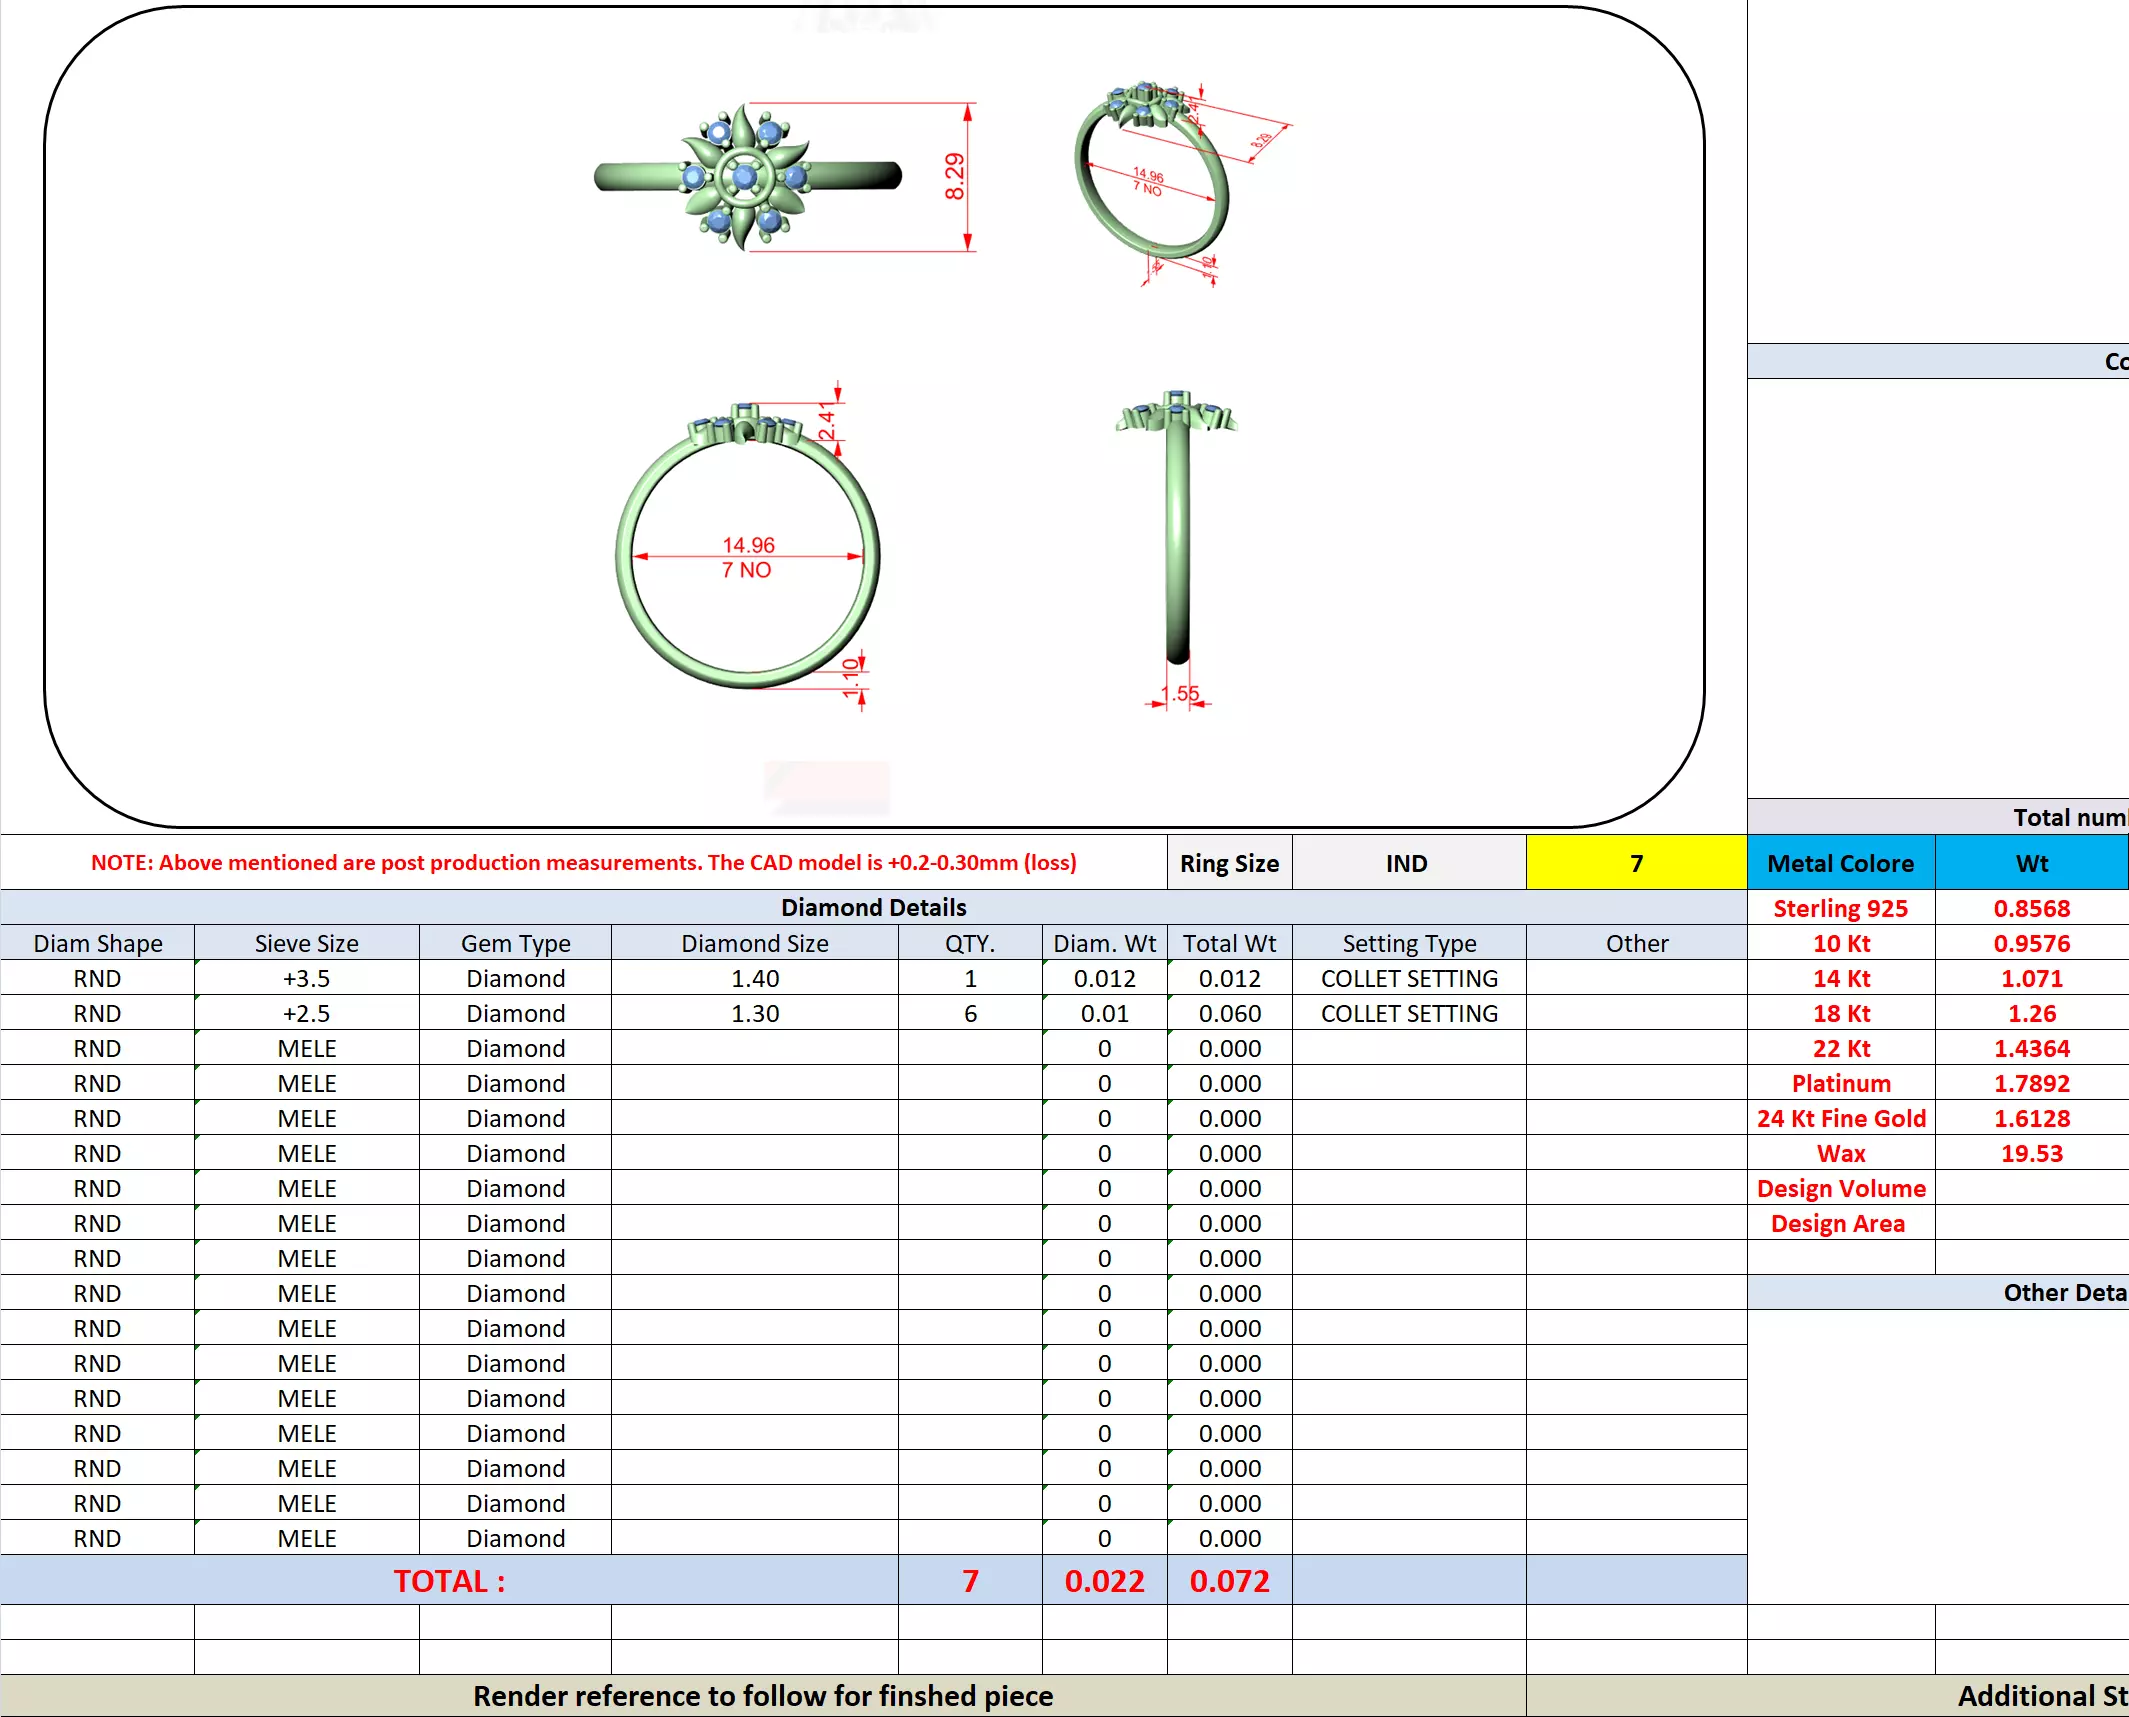
Task: Select first COLLET SETTING cell
Action: point(1408,978)
